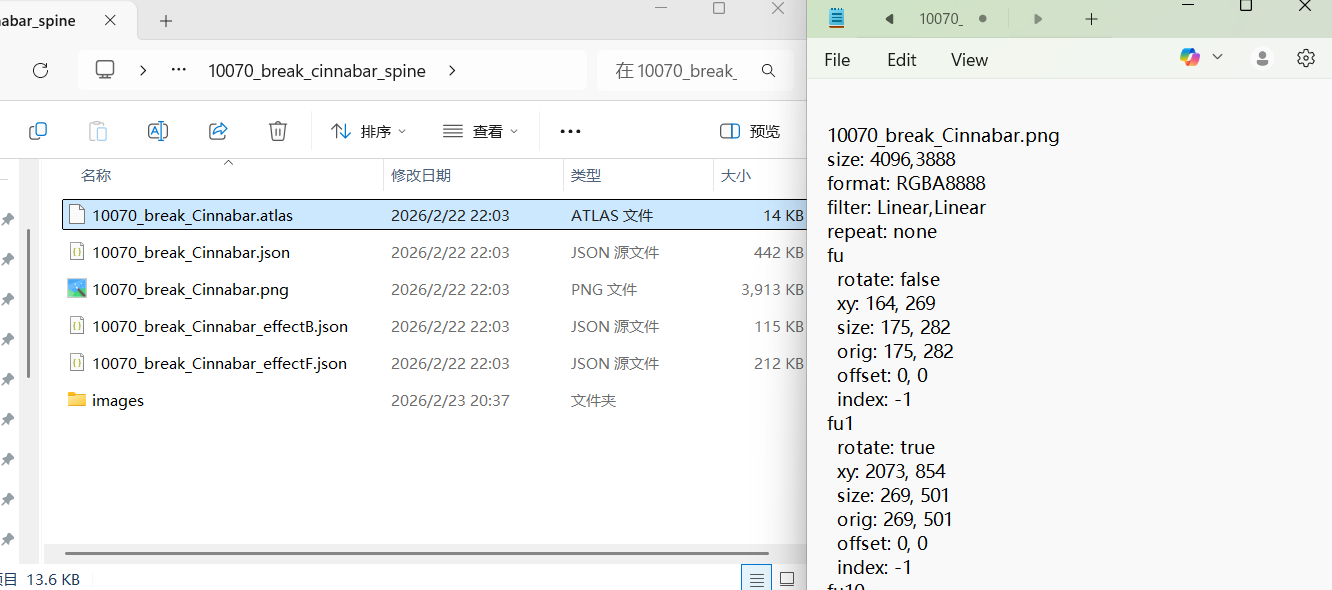Click the three-dot more options button

click(x=570, y=131)
